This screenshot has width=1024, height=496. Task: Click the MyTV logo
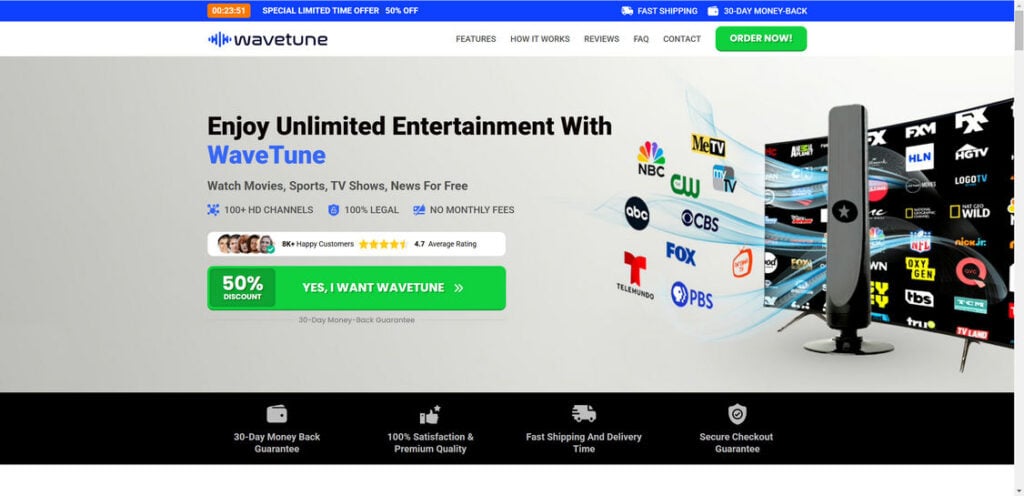[724, 179]
